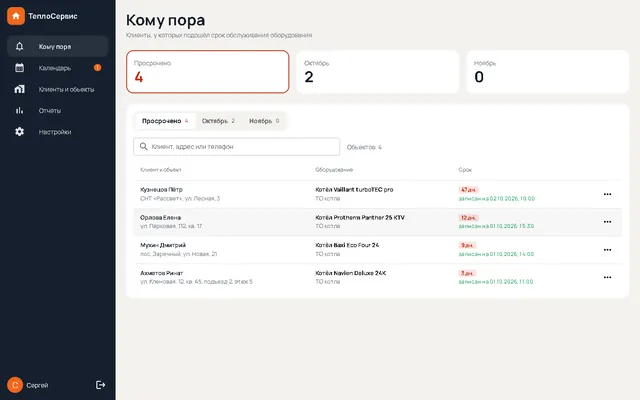This screenshot has width=640, height=400.
Task: Click Котёл Vaillant turboTEC pro equipment
Action: point(354,189)
